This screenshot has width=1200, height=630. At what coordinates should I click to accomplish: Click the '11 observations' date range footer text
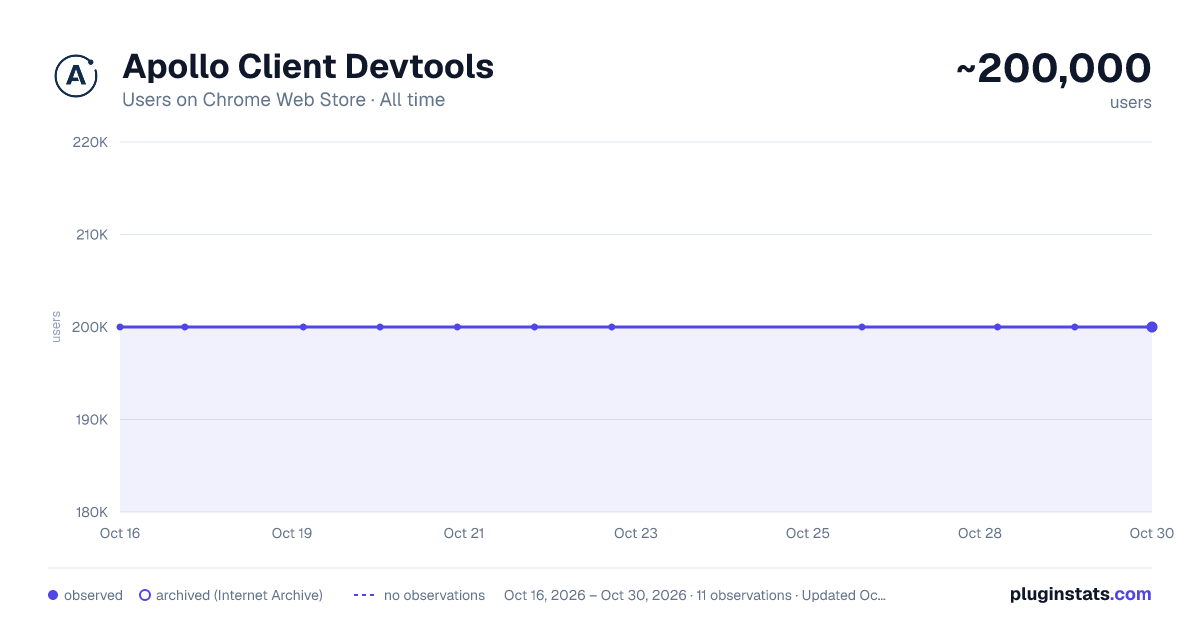point(695,595)
